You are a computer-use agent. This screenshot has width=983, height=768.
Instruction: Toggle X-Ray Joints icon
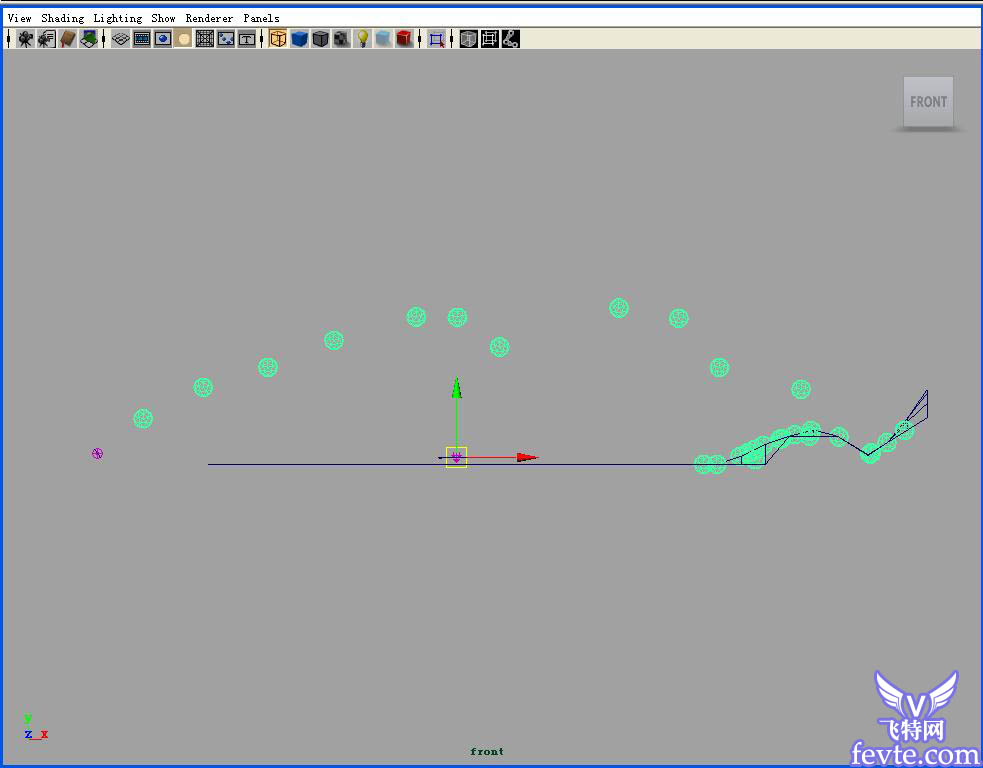point(510,39)
